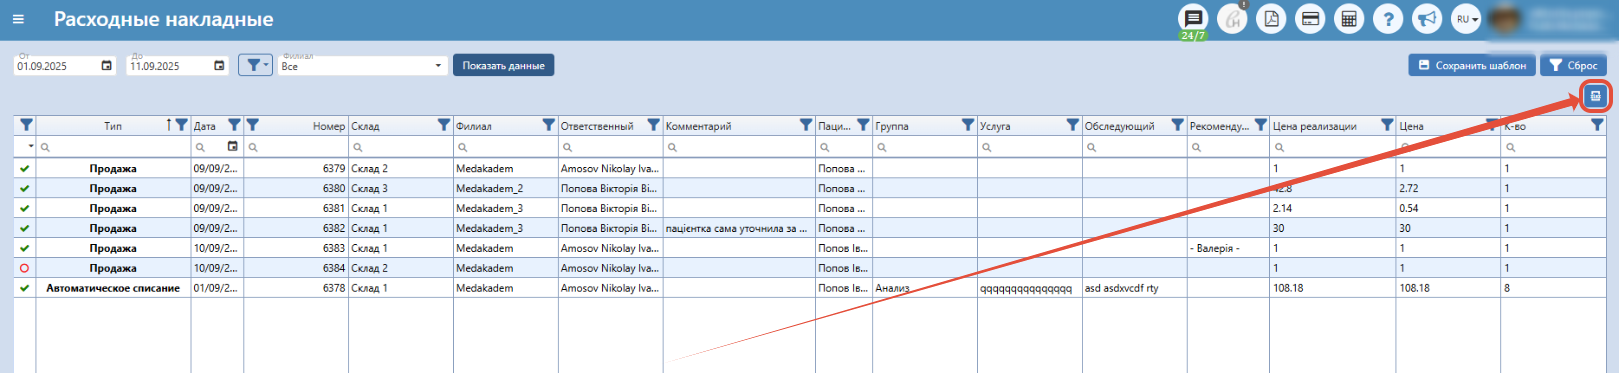The image size is (1619, 373).
Task: Open the calculator icon in header
Action: [x=1349, y=19]
